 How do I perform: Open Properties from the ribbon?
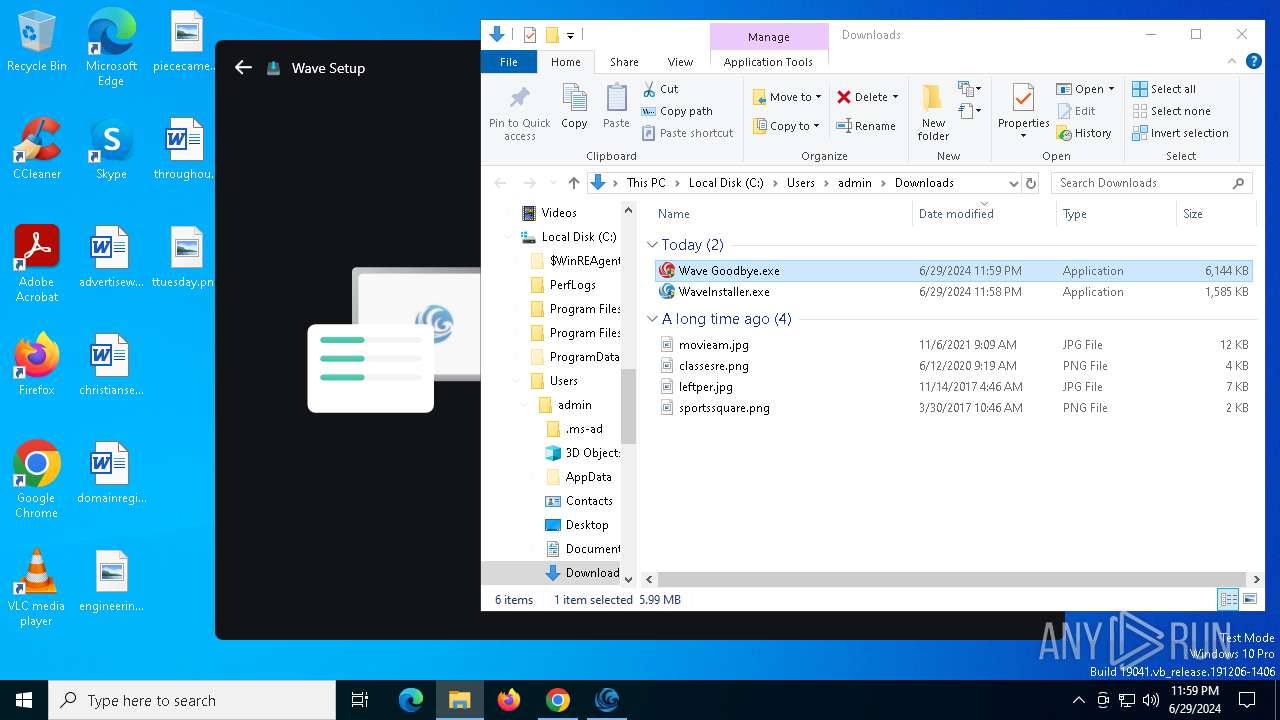coord(1023,112)
